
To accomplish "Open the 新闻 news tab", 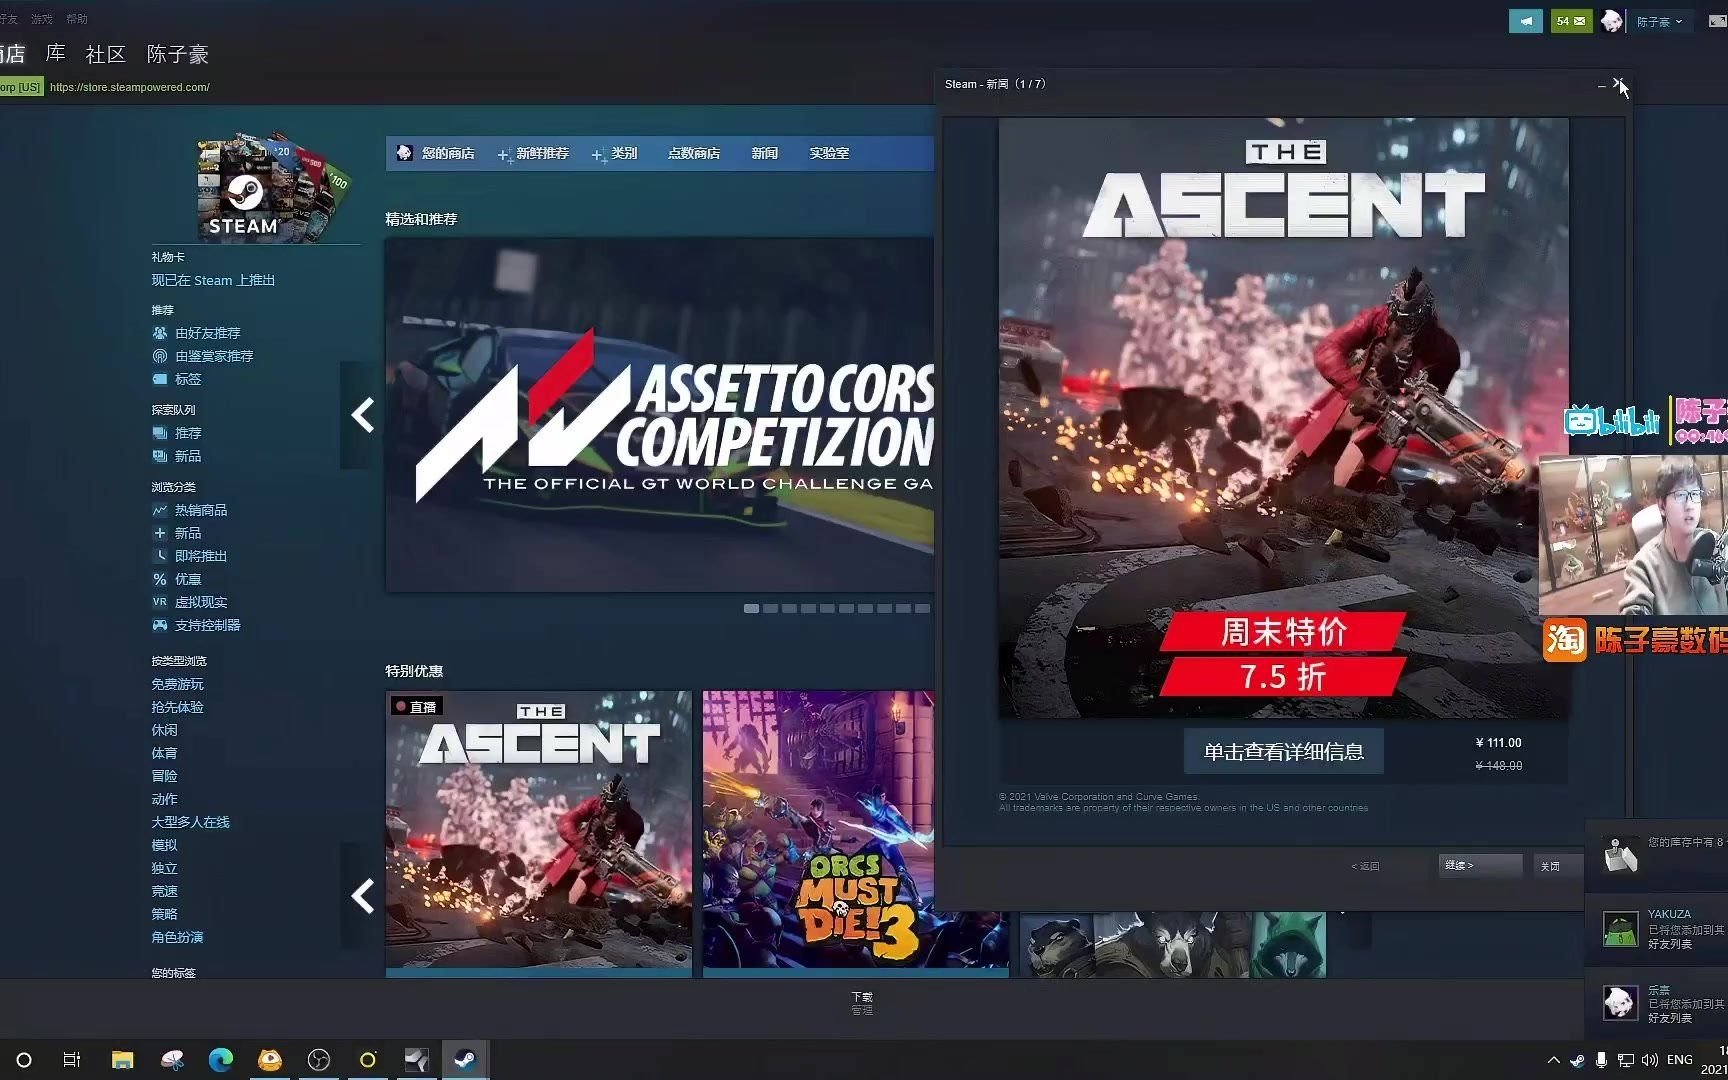I will point(765,153).
